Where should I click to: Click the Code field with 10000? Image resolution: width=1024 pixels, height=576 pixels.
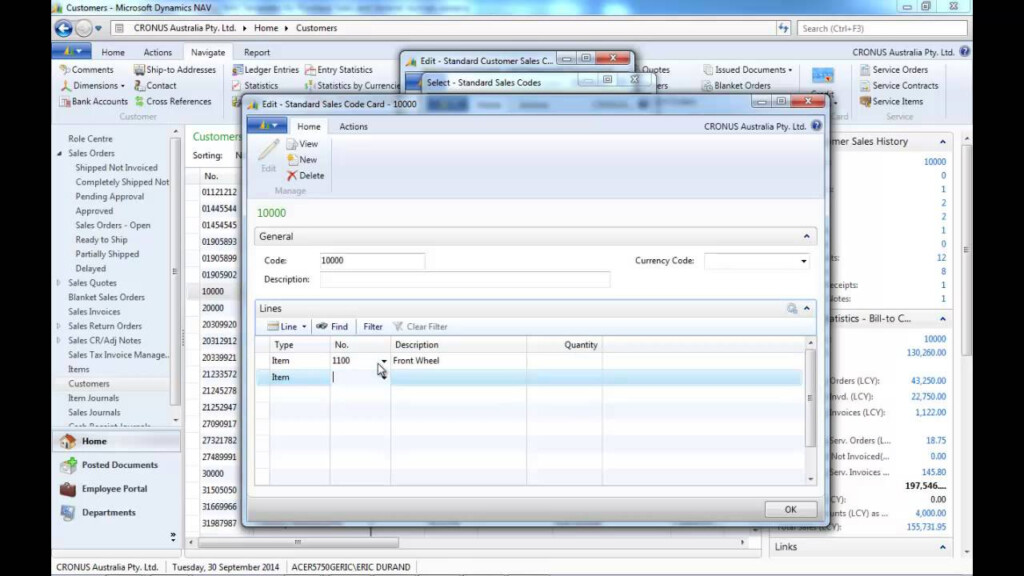click(372, 261)
